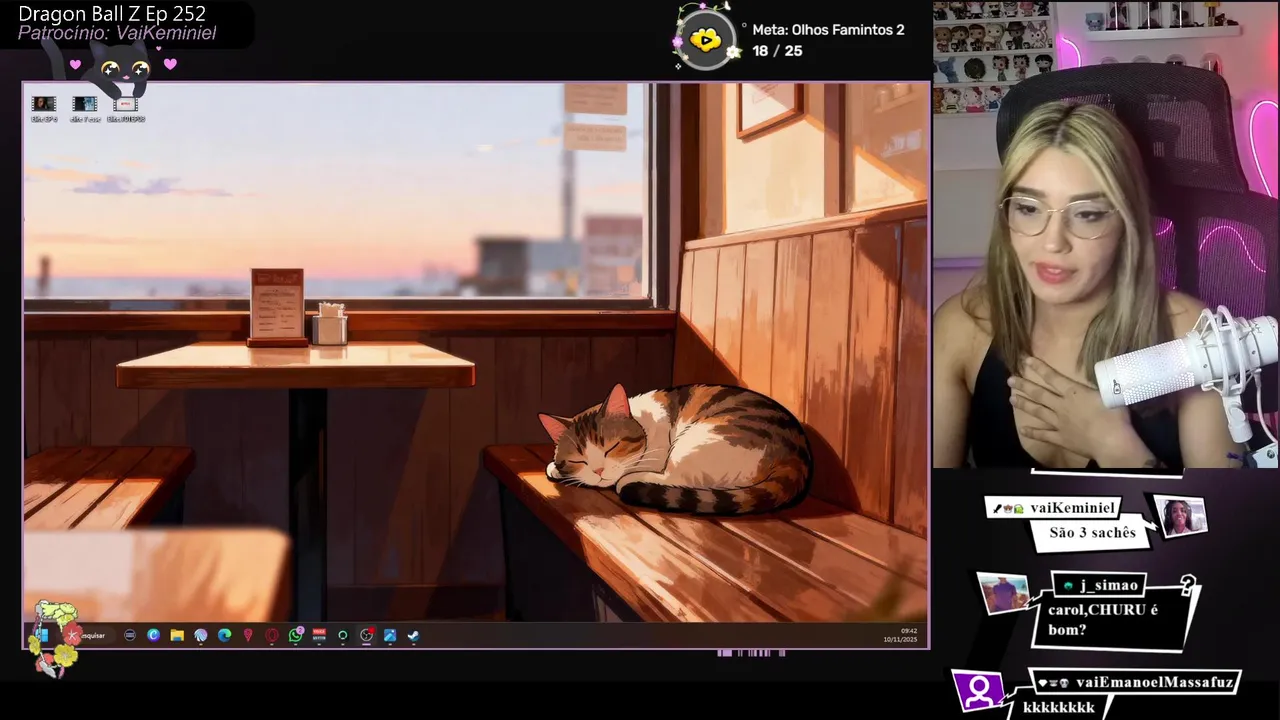Launch Steam from the taskbar
Viewport: 1280px width, 720px height.
tap(413, 635)
